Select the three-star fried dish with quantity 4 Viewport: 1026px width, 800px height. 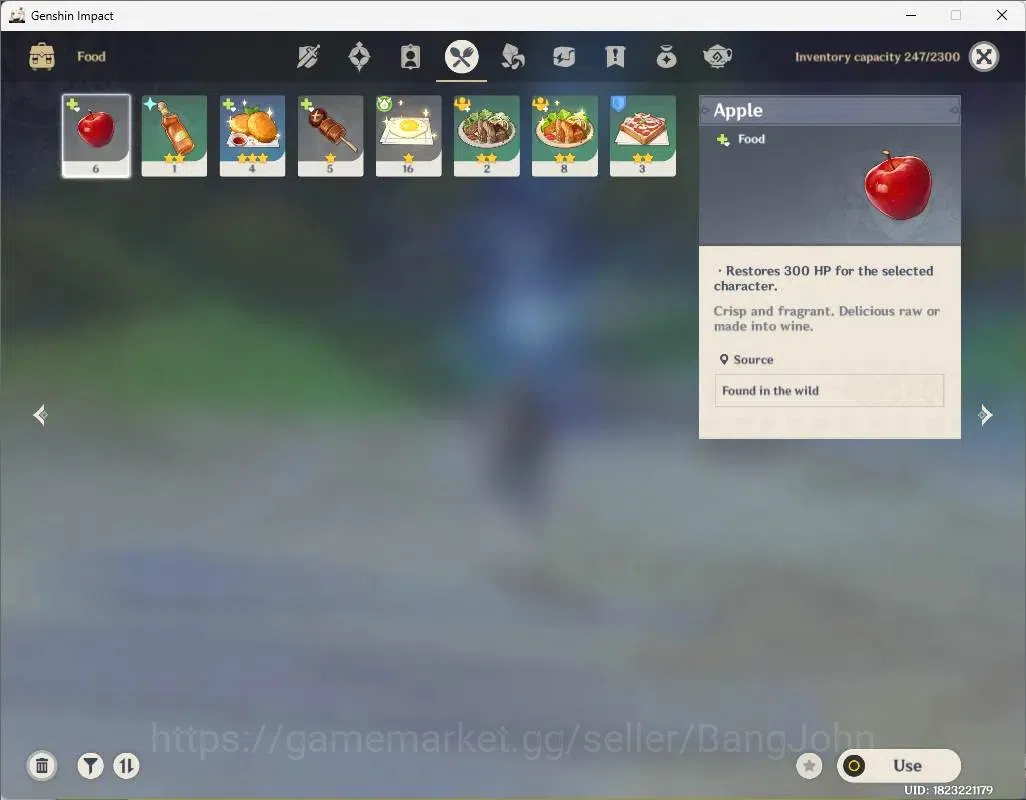tap(252, 135)
